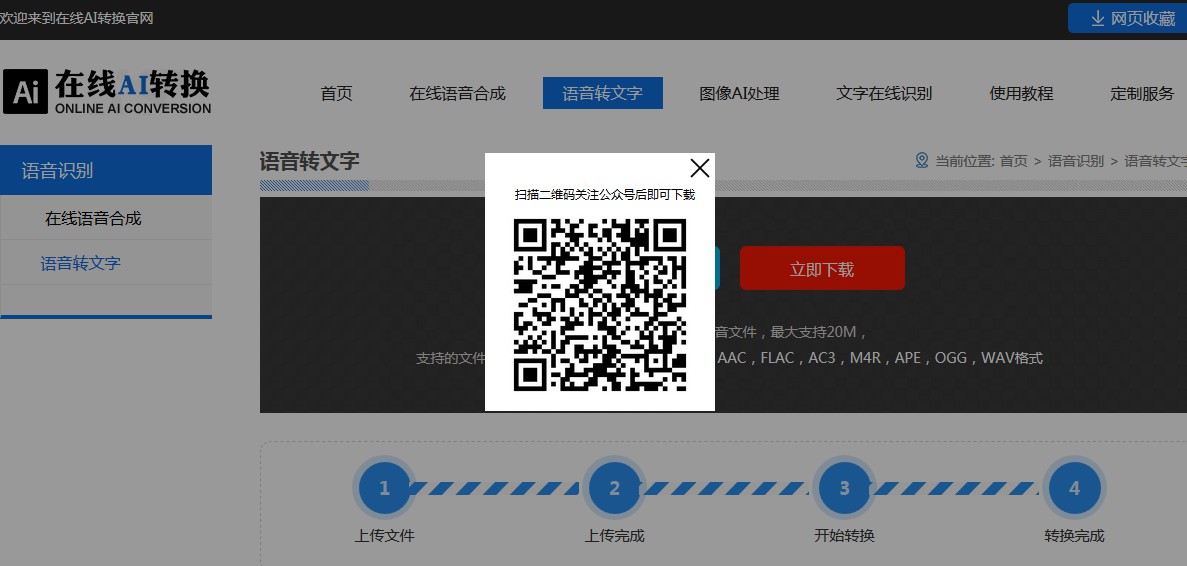Click the download arrow icon in 网页收藏
The height and width of the screenshot is (566, 1187).
(1097, 19)
